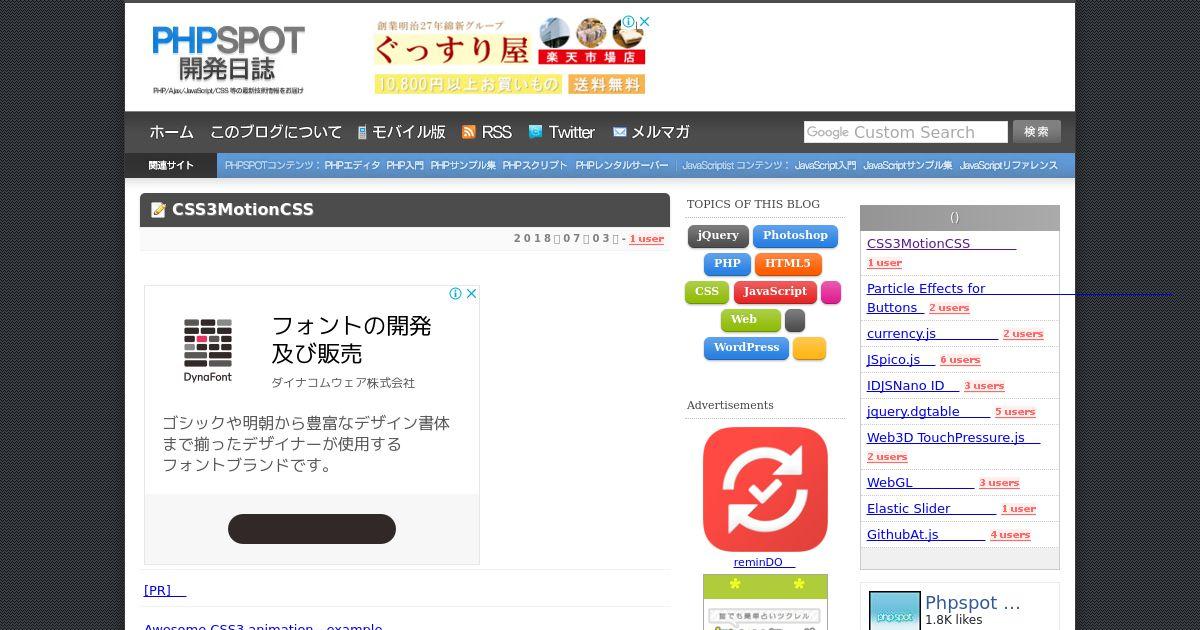Select the HTML5 topic tag
Image resolution: width=1200 pixels, height=630 pixels.
pyautogui.click(x=788, y=265)
